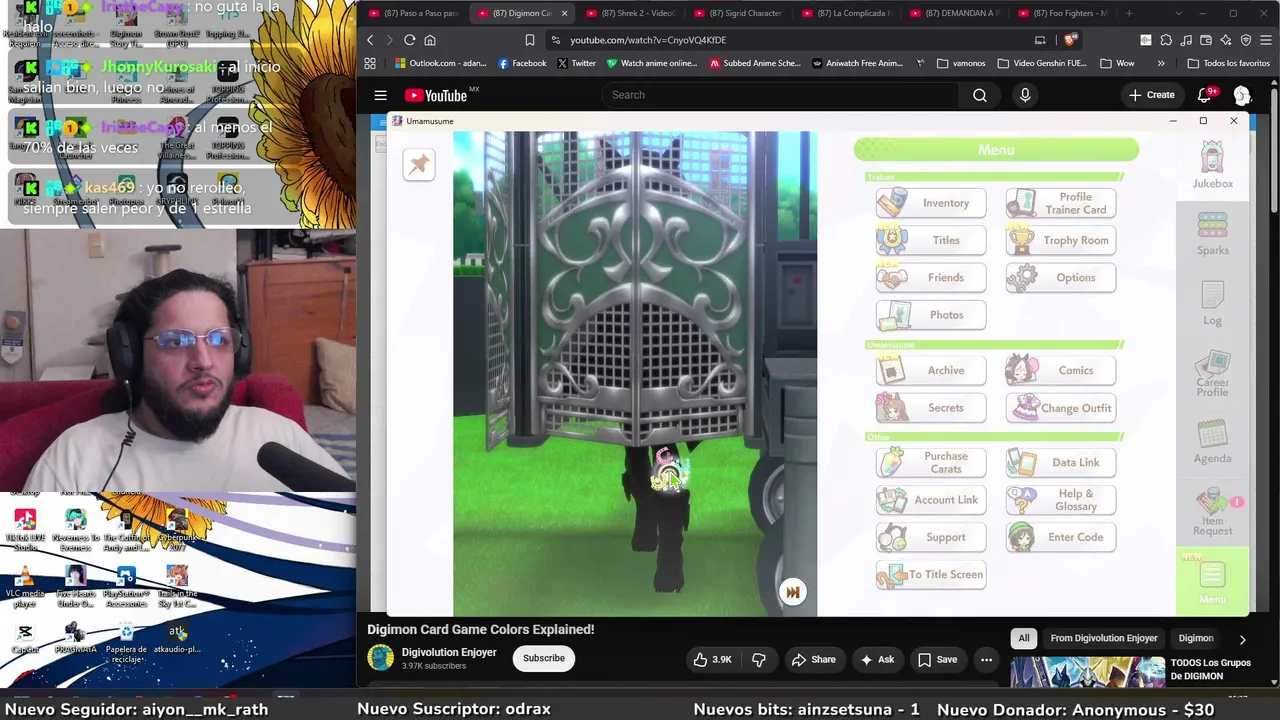Click the YouTube search magnifier button
This screenshot has width=1280, height=720.
(980, 95)
